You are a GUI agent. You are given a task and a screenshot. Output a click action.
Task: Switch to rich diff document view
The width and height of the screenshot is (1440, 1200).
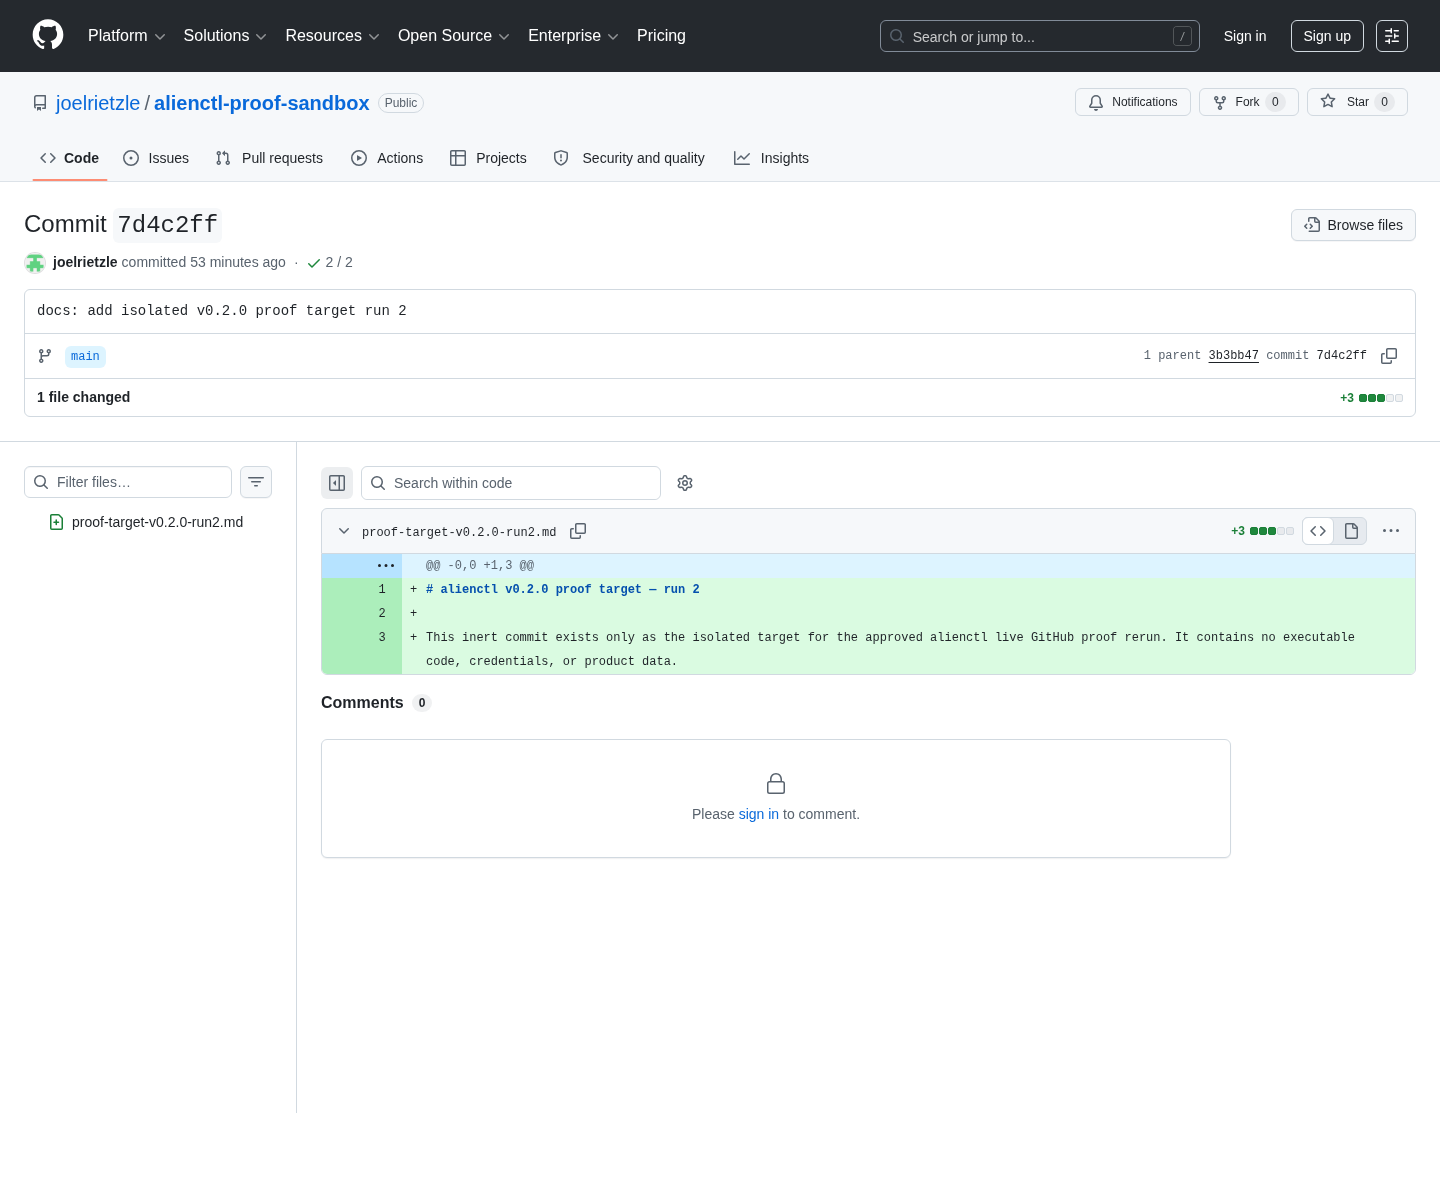click(1351, 531)
